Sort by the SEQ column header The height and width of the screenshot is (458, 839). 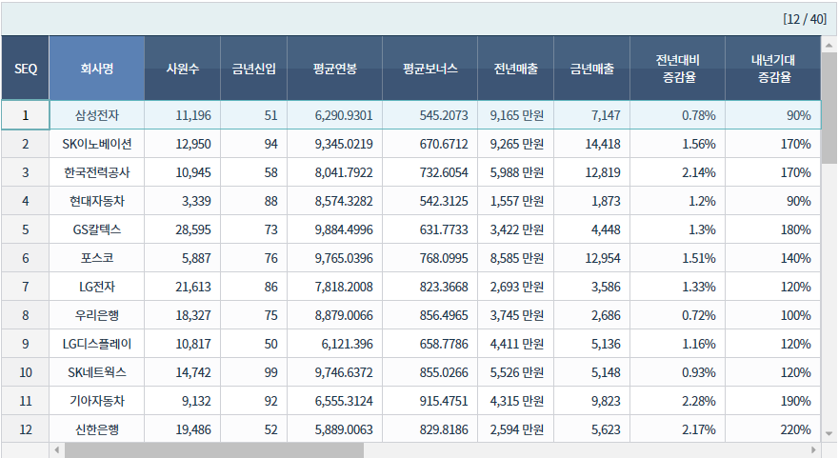pyautogui.click(x=25, y=68)
